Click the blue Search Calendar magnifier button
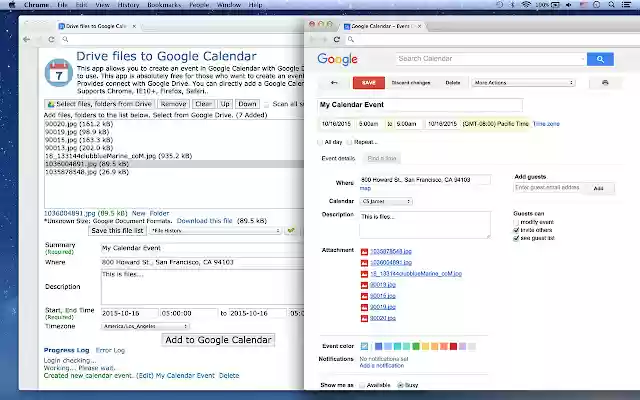This screenshot has height=400, width=640. coord(600,59)
